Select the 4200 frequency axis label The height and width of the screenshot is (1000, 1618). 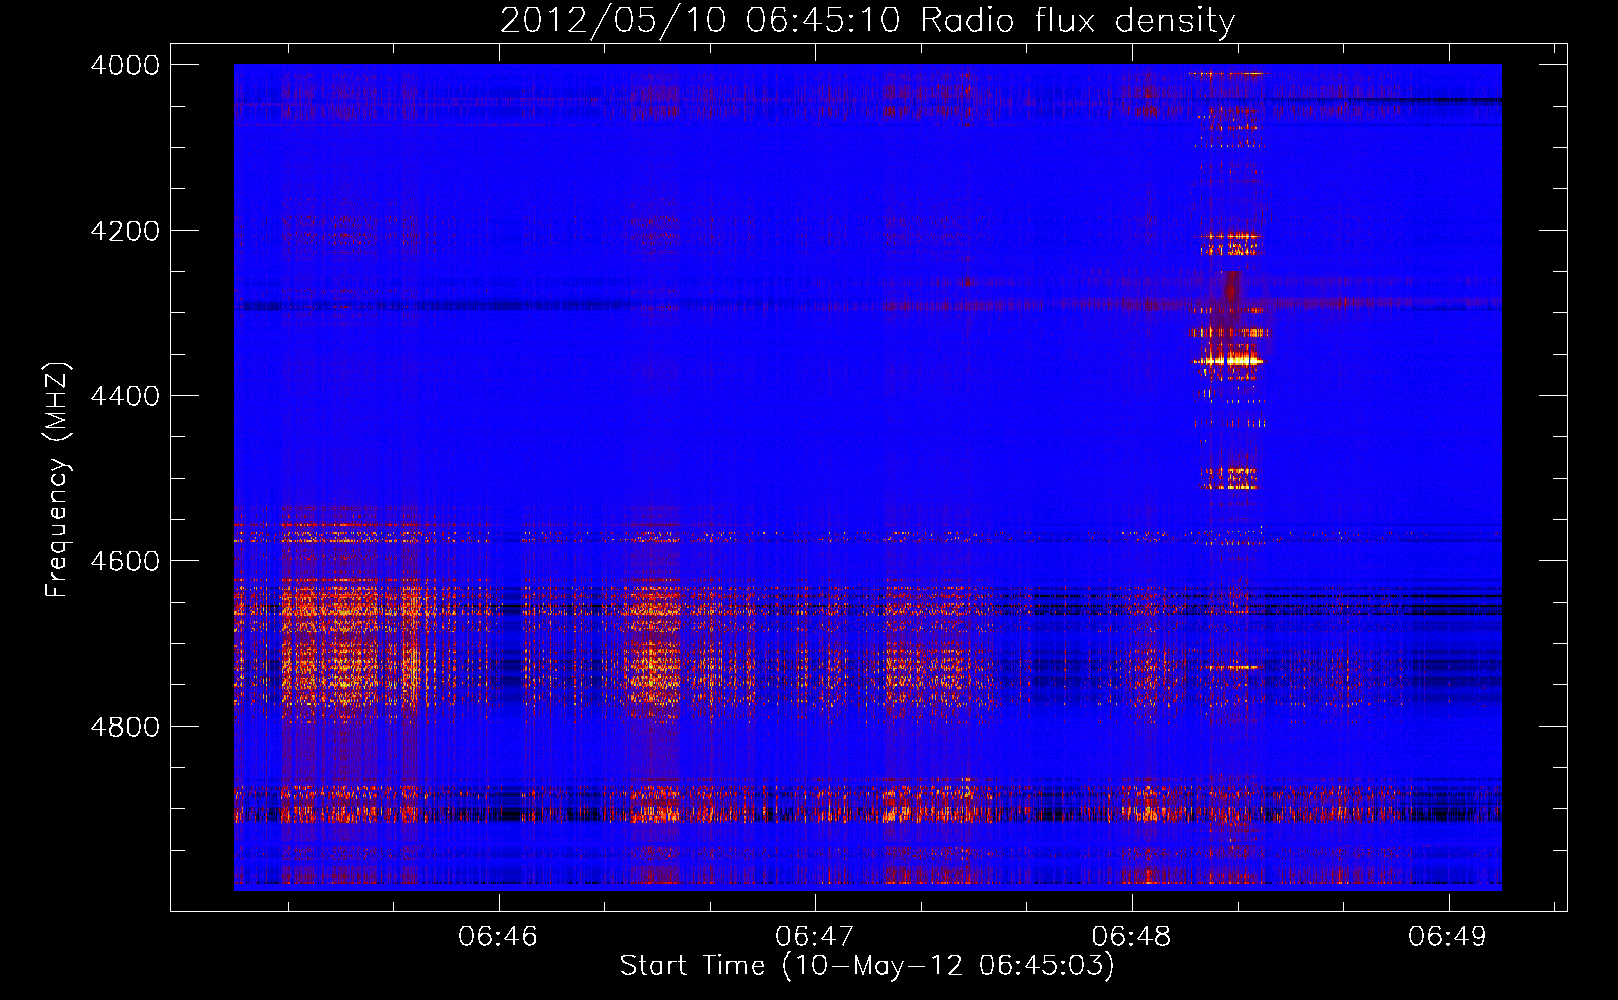(x=125, y=231)
